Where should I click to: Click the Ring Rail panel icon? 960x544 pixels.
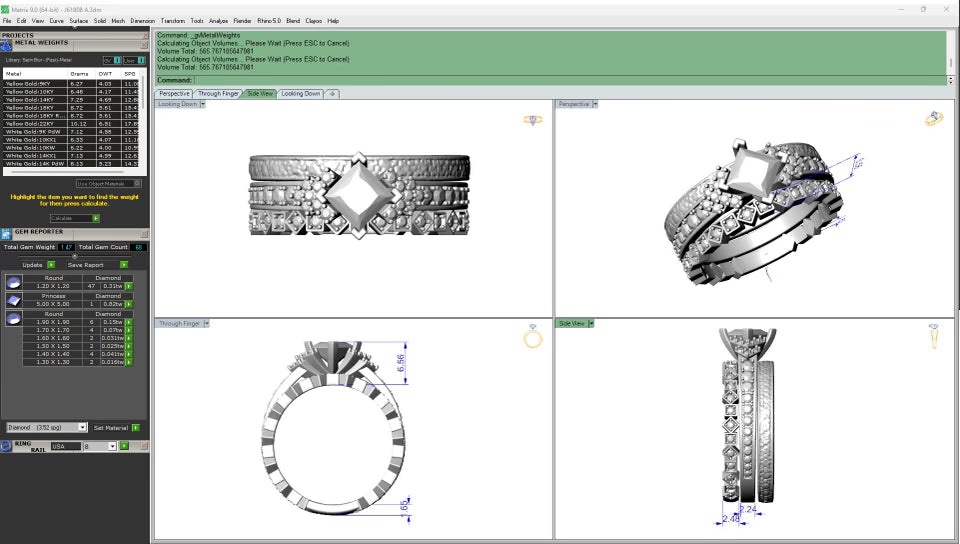pos(7,445)
